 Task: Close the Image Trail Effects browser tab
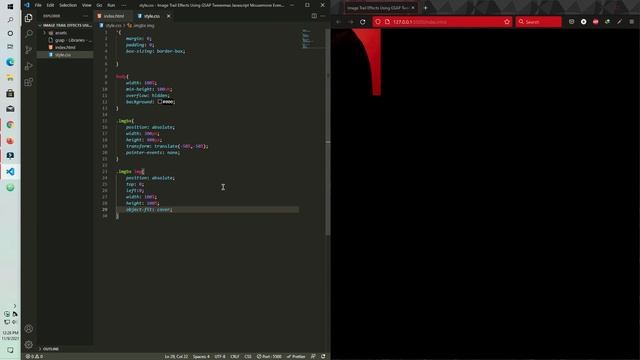pyautogui.click(x=413, y=8)
